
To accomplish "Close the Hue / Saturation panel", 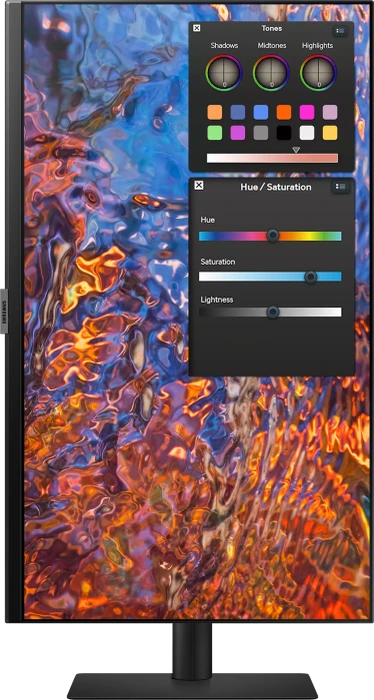I will pyautogui.click(x=199, y=185).
